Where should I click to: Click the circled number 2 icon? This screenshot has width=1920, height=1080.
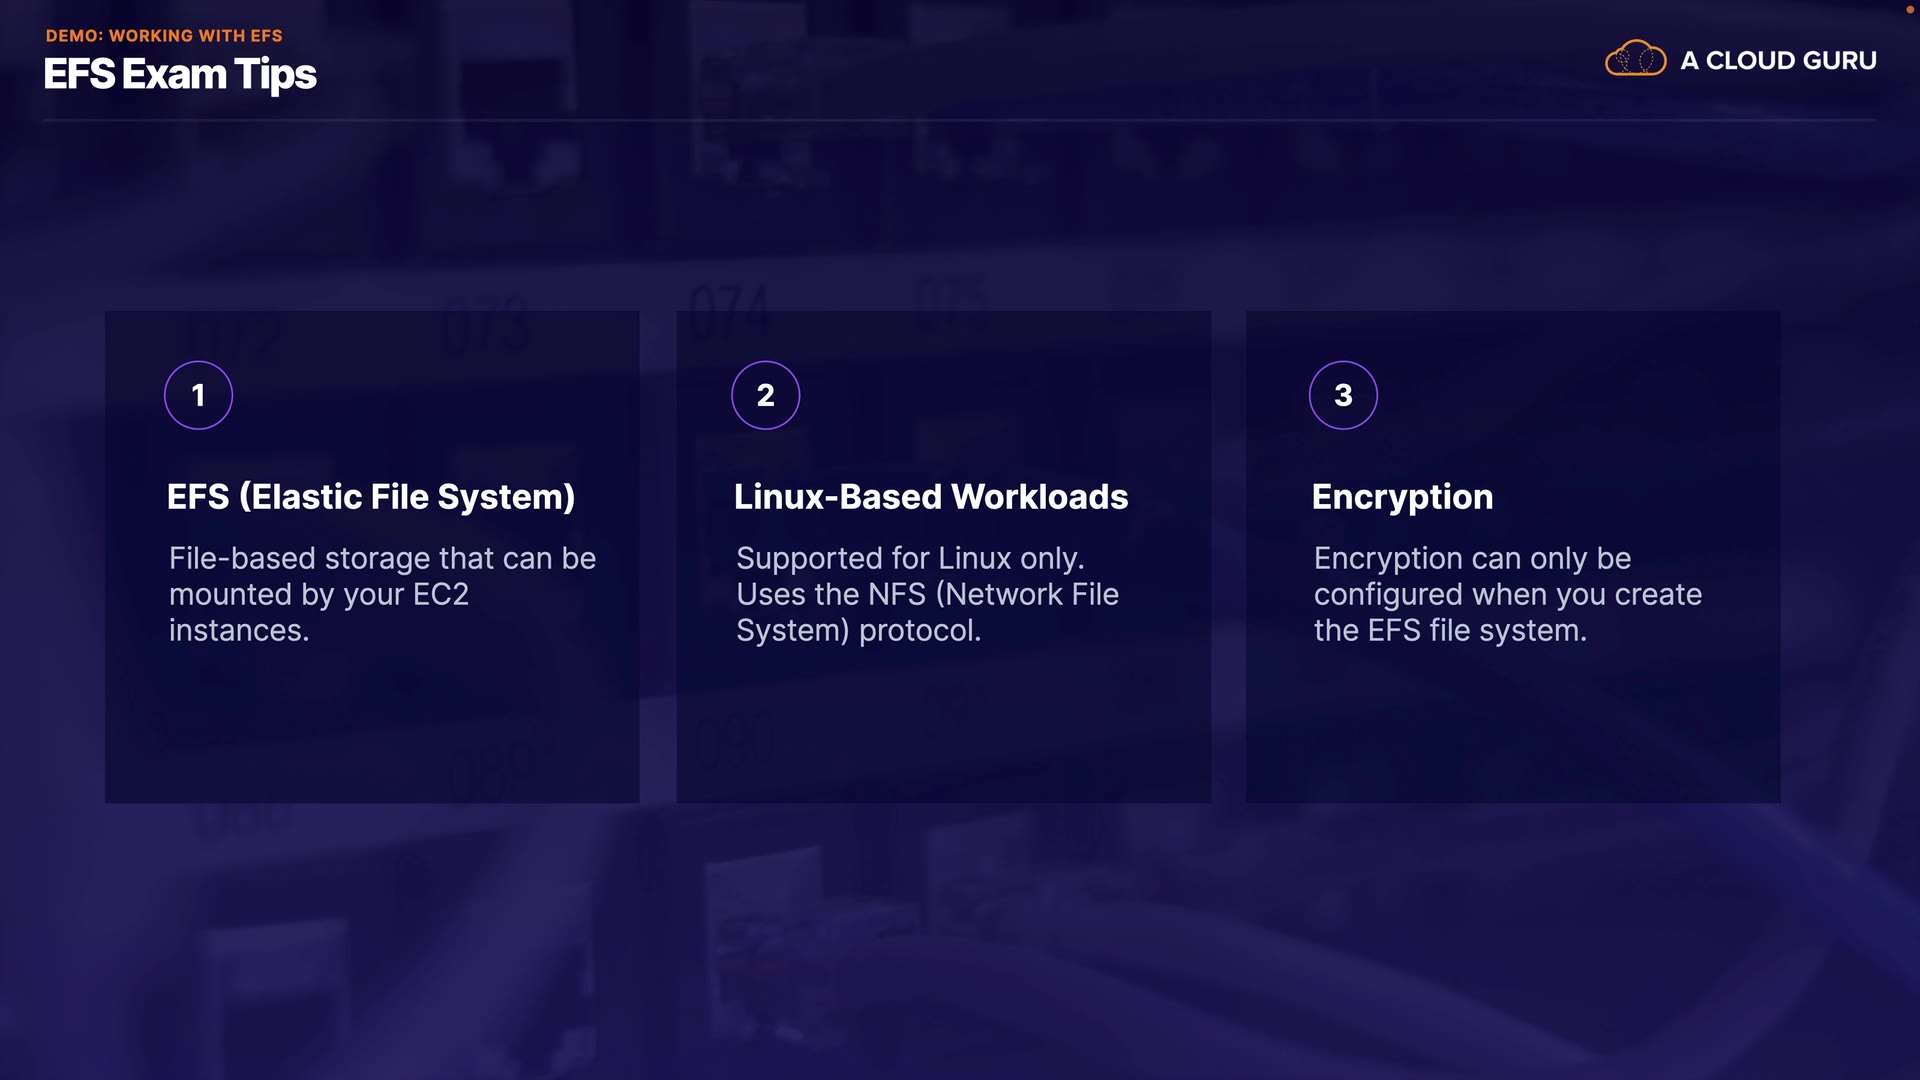(x=765, y=395)
